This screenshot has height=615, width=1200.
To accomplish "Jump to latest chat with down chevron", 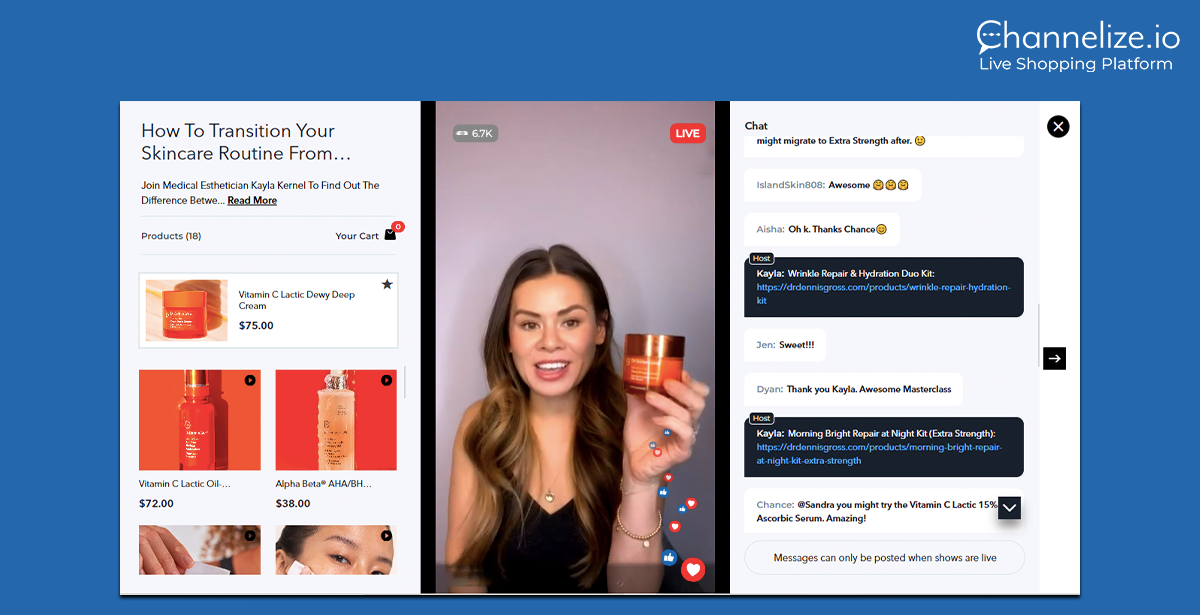I will tap(1009, 508).
